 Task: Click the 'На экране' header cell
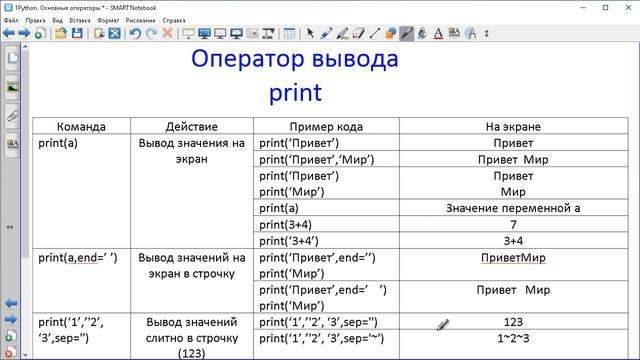(513, 126)
